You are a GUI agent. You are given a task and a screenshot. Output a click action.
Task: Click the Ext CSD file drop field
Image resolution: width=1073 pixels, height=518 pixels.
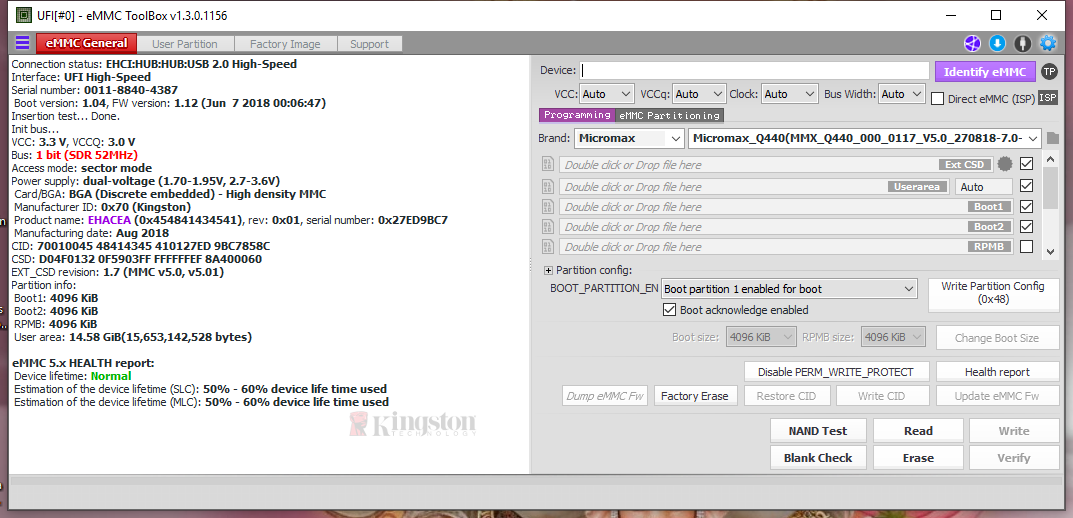776,164
